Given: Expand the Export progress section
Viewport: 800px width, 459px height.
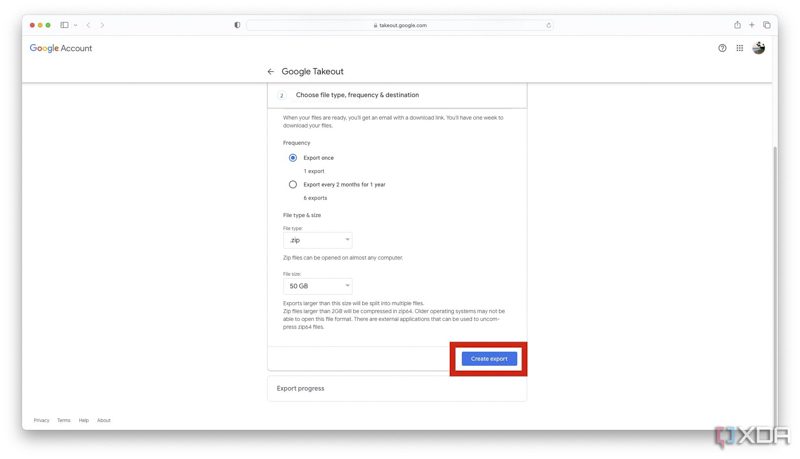Looking at the screenshot, I should 397,388.
